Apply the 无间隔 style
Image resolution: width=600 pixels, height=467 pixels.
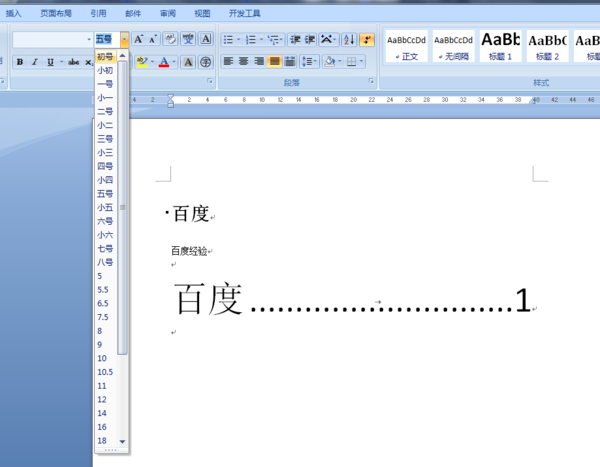coord(453,47)
